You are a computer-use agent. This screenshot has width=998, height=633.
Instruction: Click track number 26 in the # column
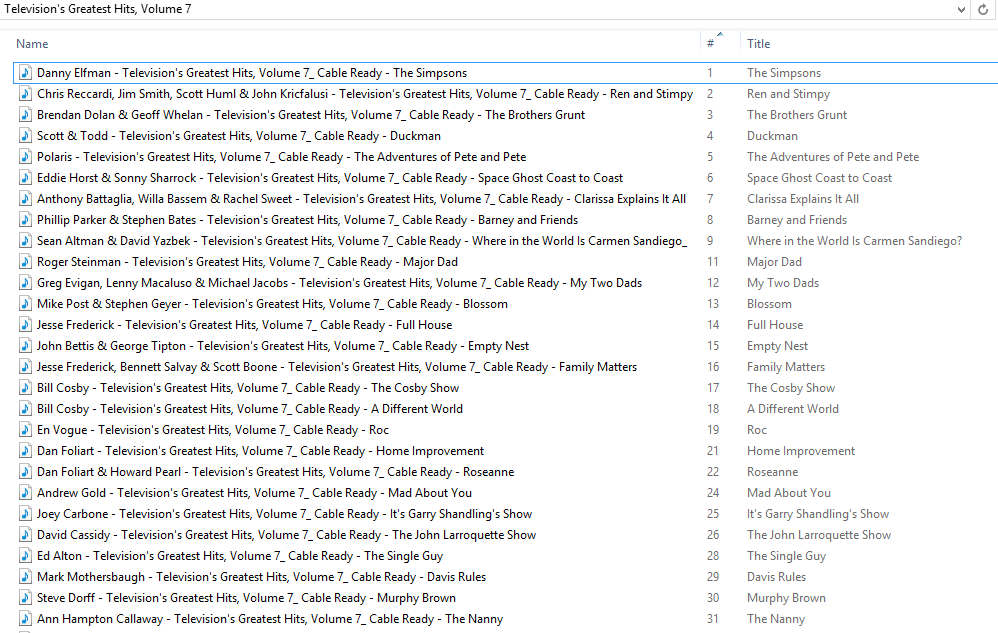713,535
